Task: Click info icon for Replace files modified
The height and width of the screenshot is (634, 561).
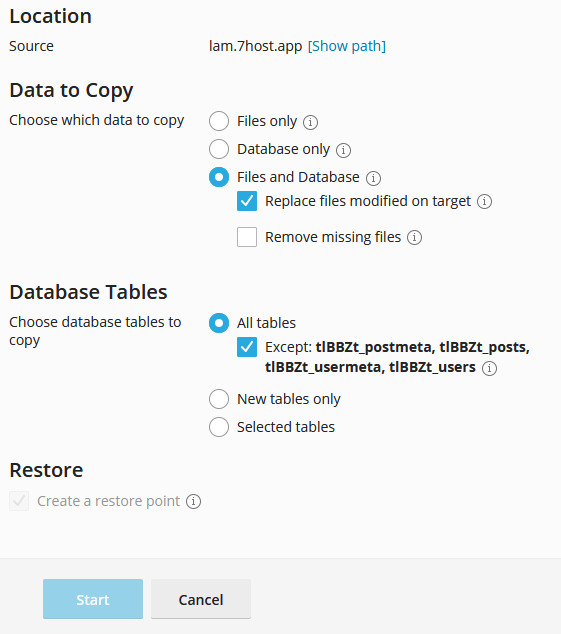Action: coord(485,201)
